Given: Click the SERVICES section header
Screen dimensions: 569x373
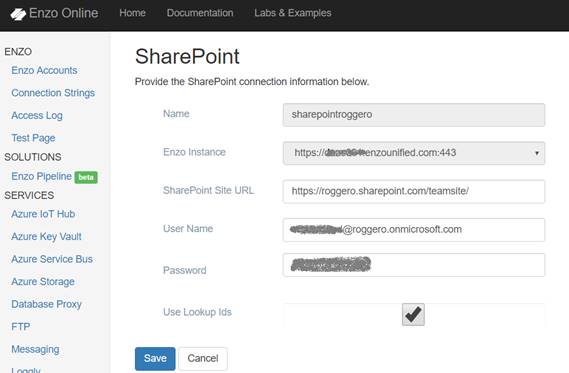Looking at the screenshot, I should click(29, 195).
